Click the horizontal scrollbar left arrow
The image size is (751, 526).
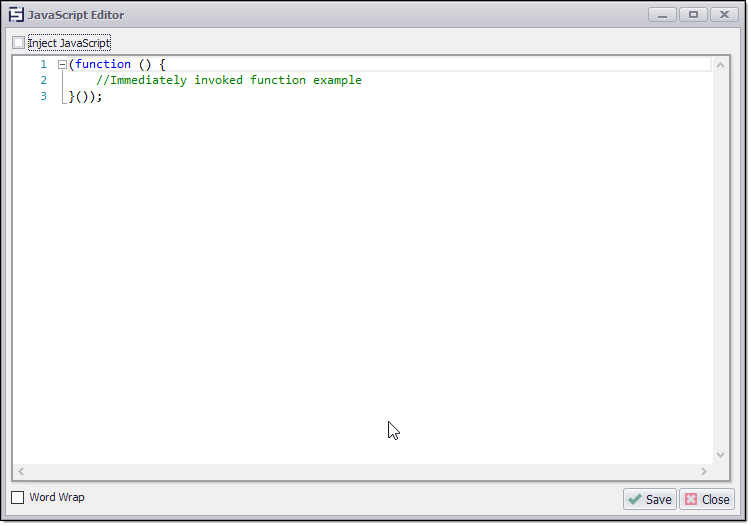tap(21, 471)
